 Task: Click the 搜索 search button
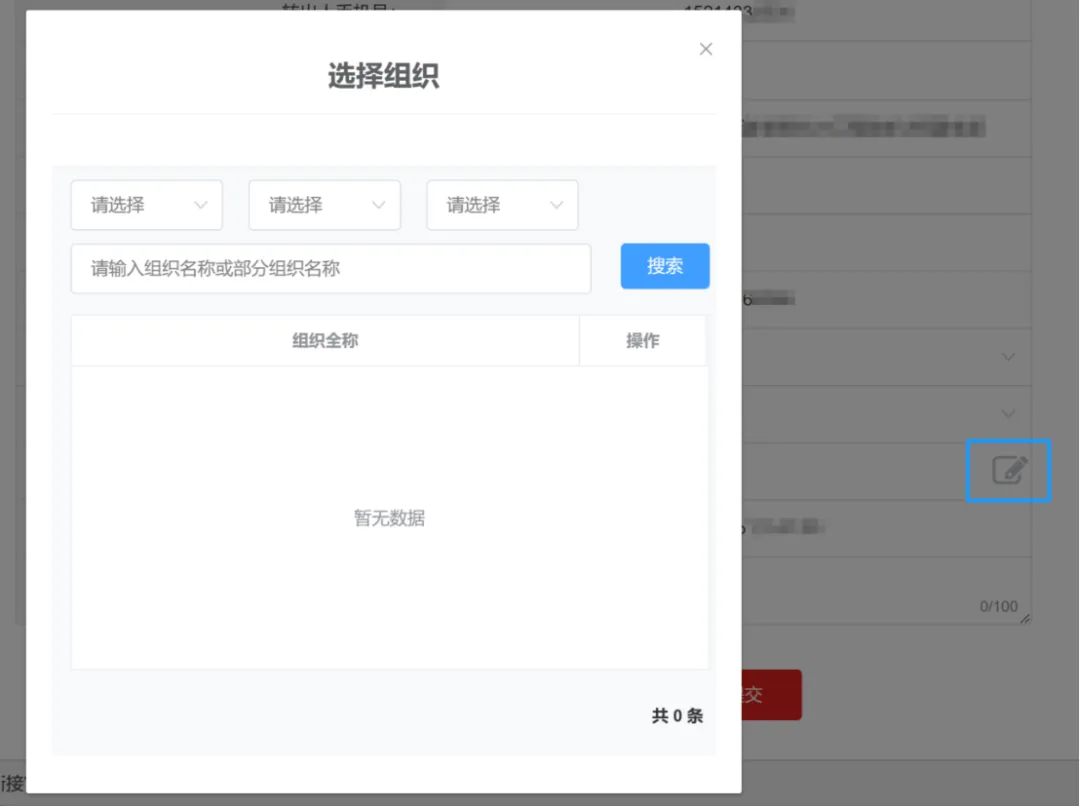point(664,266)
